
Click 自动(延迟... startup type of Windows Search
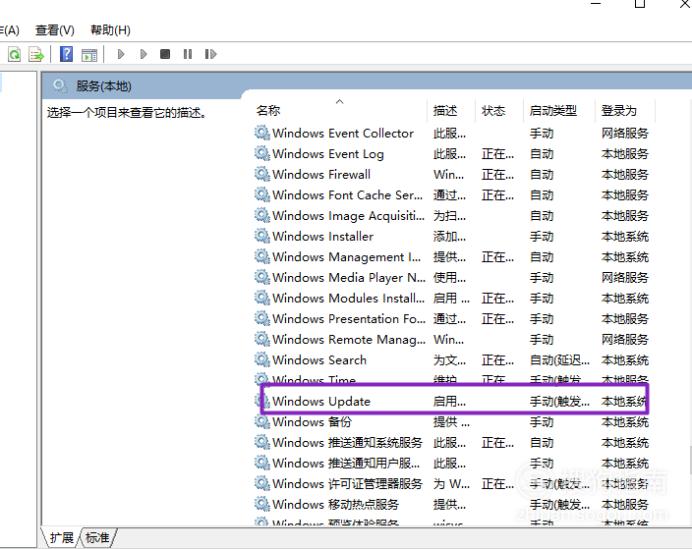560,360
